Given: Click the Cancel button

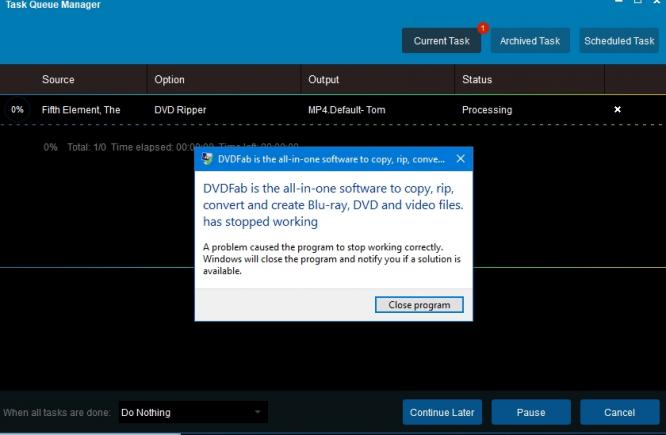Looking at the screenshot, I should 620,412.
